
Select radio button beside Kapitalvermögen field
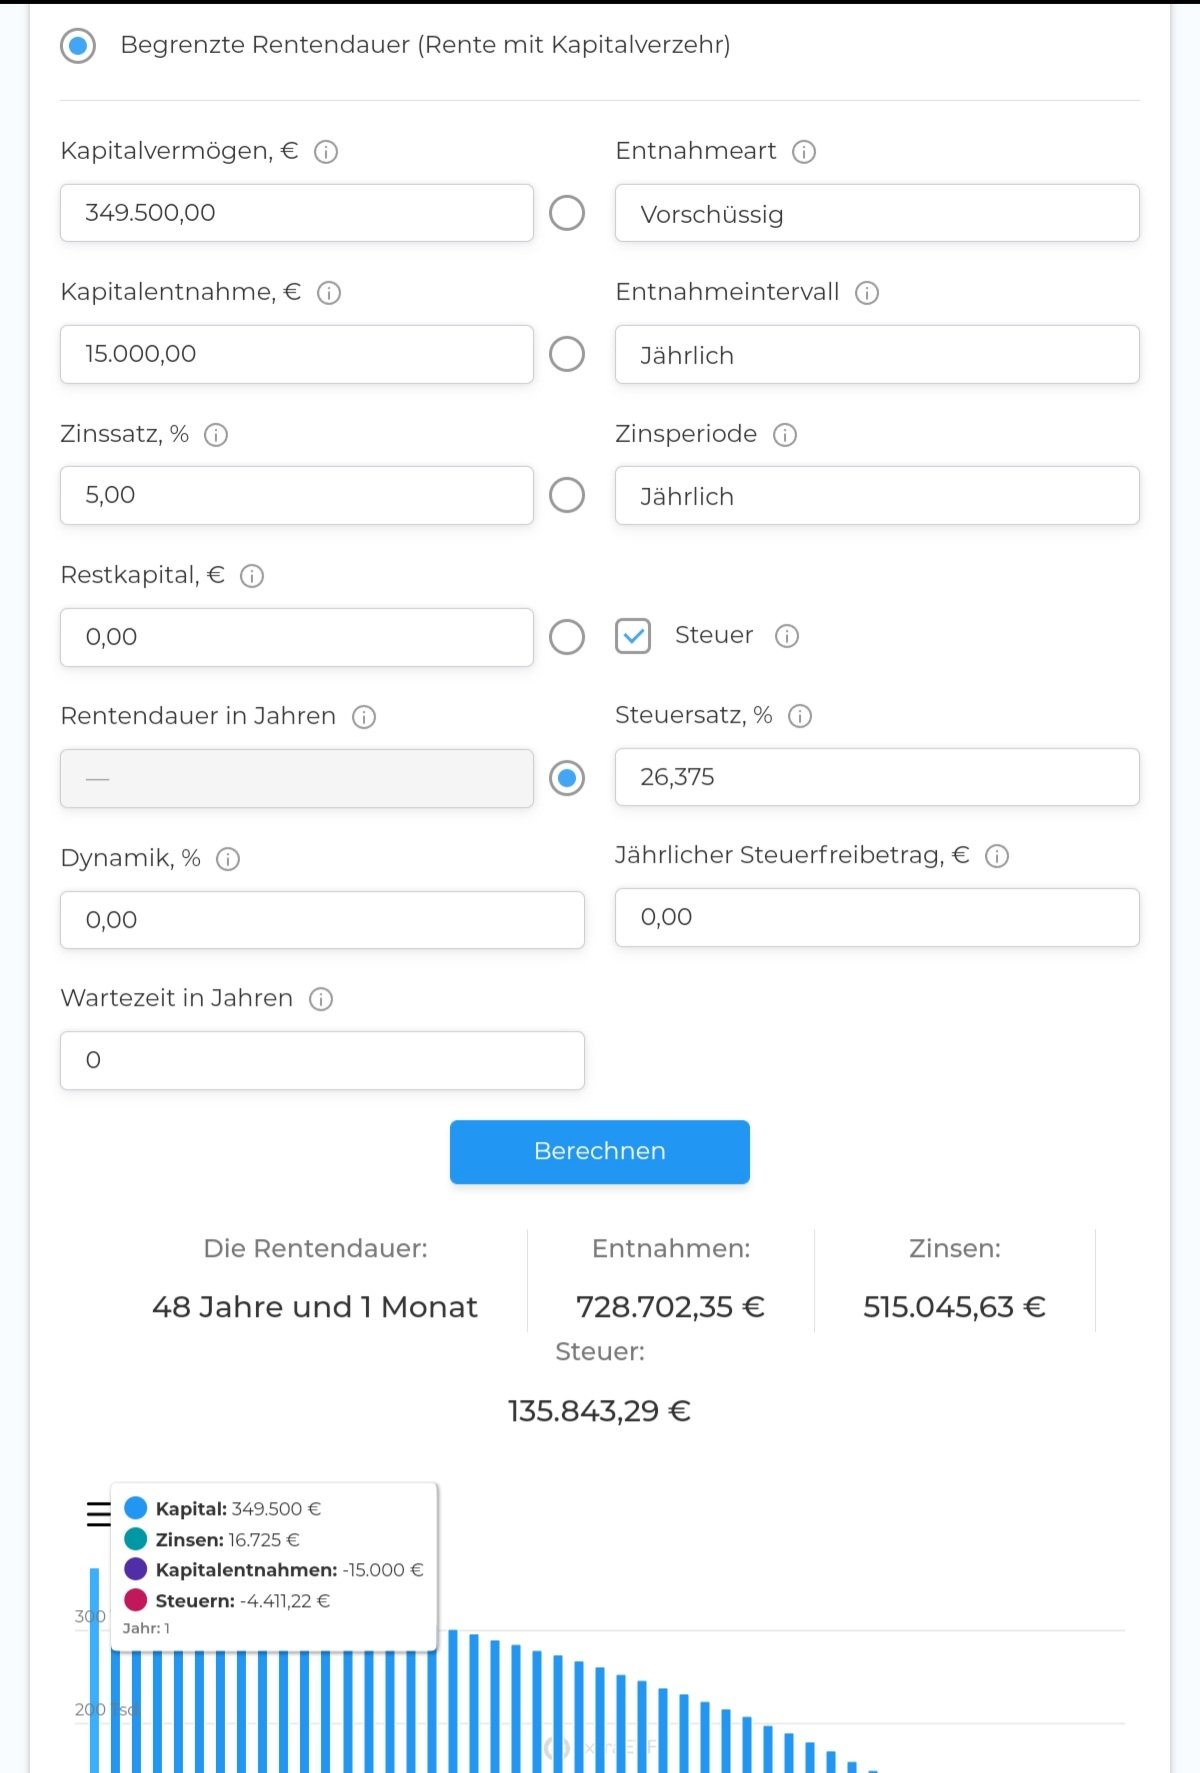coord(567,213)
